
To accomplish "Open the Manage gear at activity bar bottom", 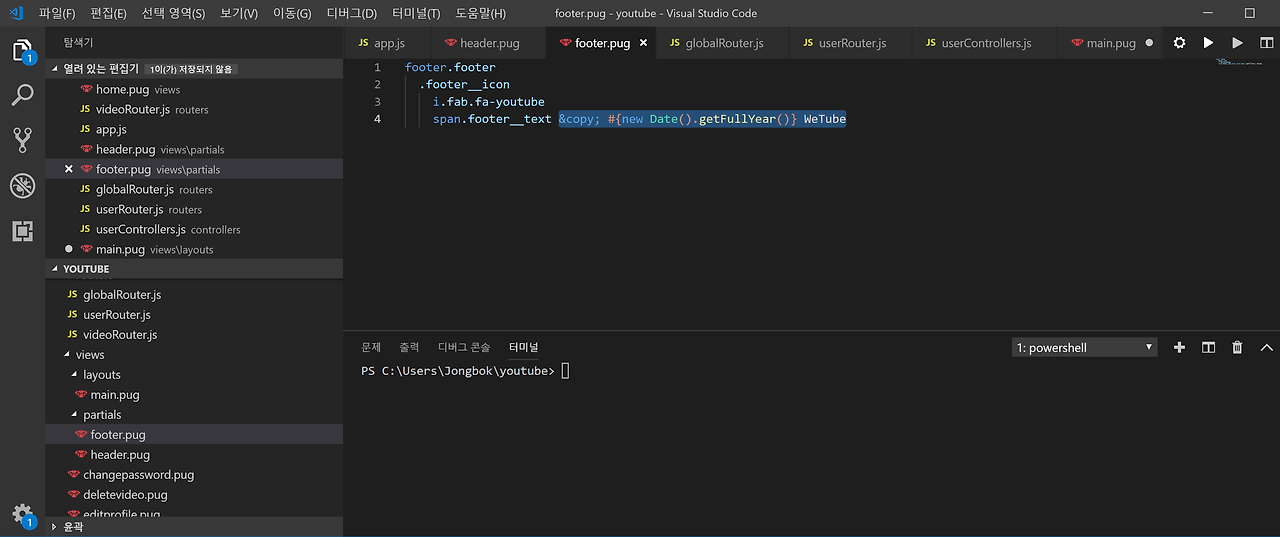I will (x=22, y=514).
